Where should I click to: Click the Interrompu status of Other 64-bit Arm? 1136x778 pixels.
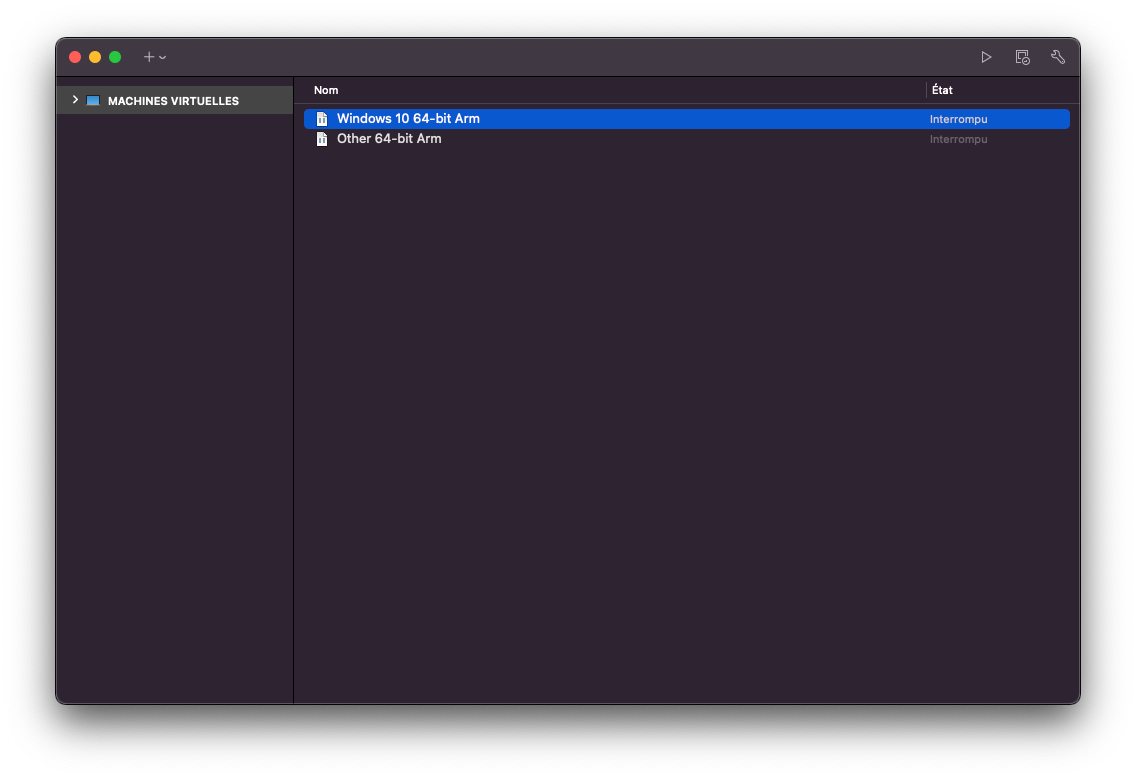pyautogui.click(x=958, y=139)
